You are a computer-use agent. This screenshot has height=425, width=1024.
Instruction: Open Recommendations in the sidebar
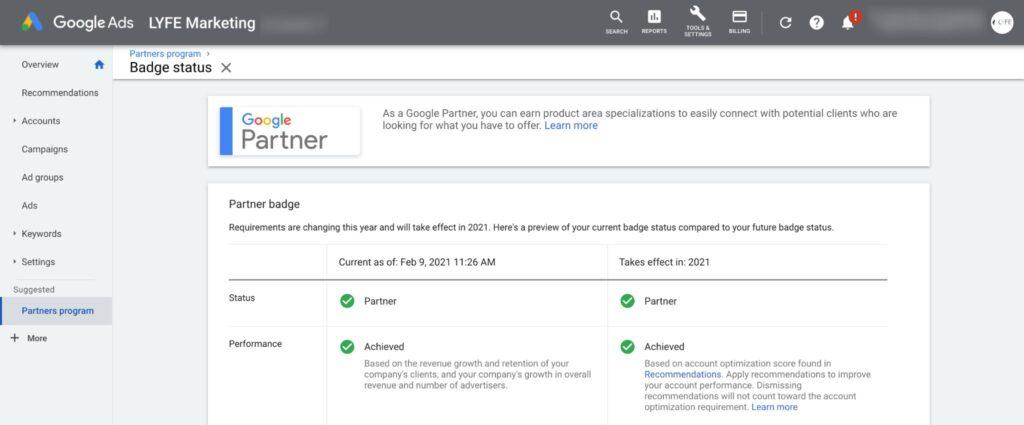(60, 93)
